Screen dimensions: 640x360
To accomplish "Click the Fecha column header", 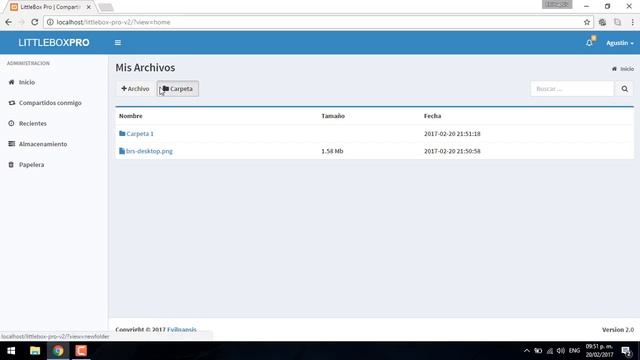I will pos(432,116).
